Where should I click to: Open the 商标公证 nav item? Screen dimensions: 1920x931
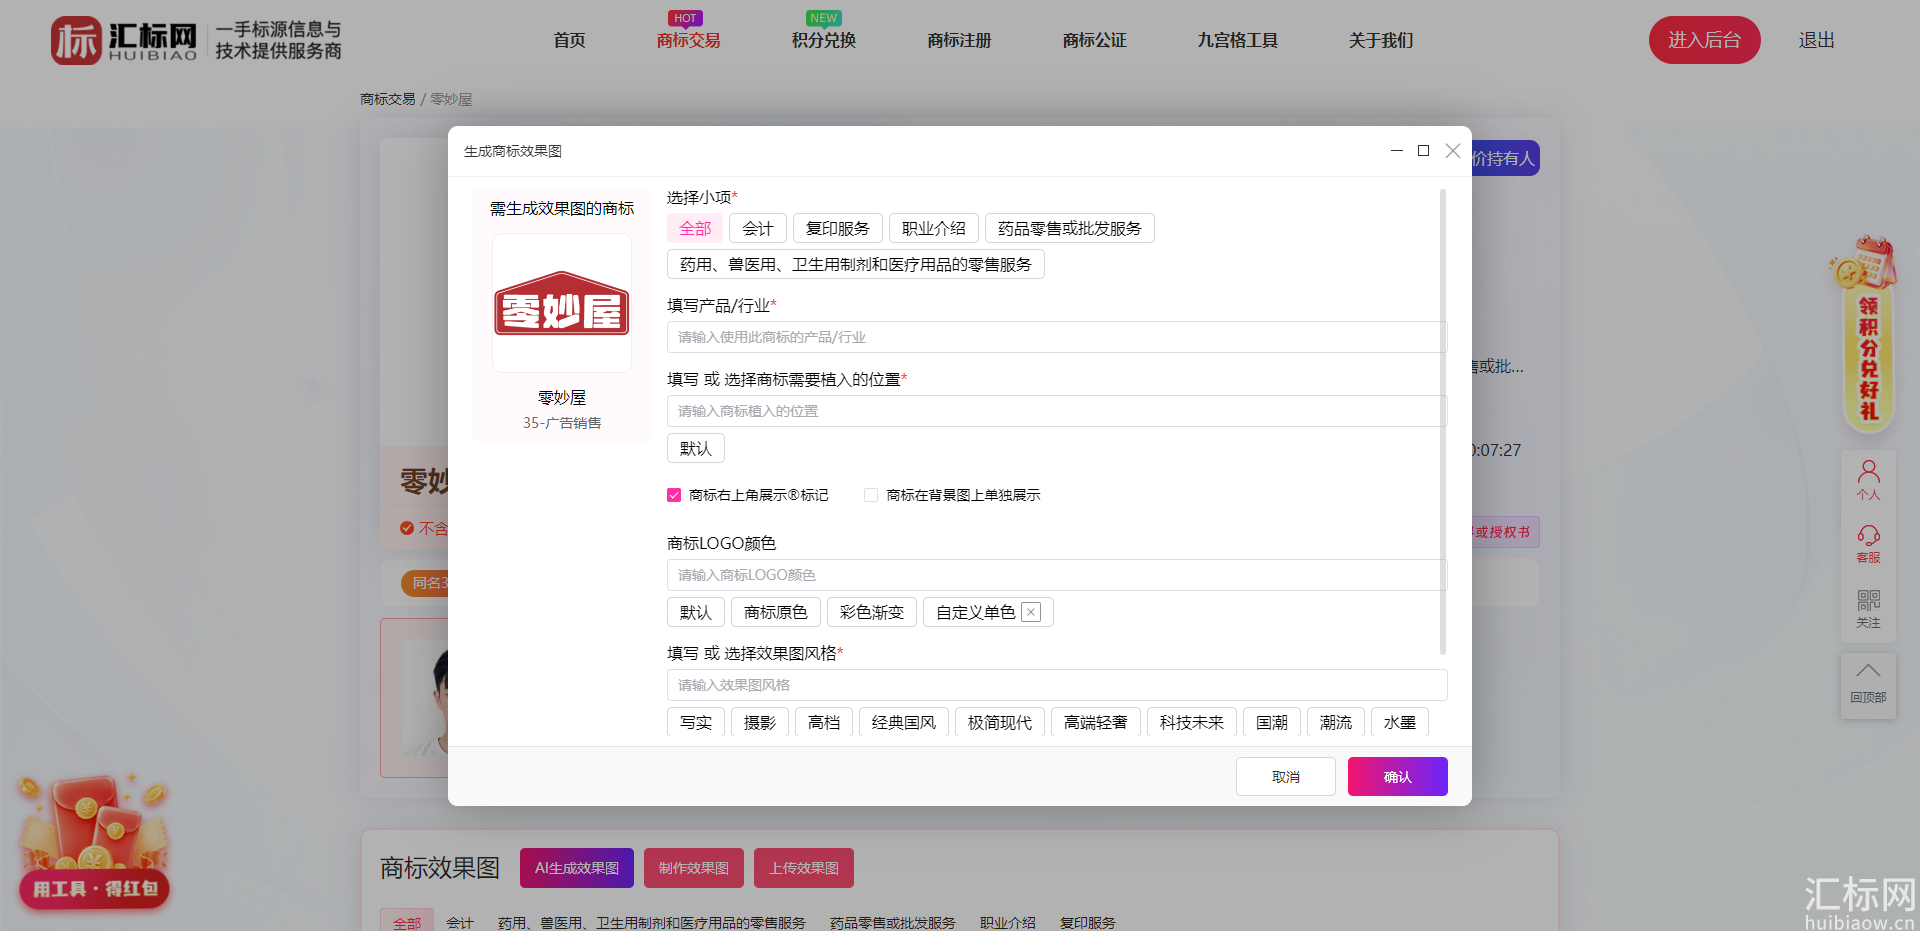[1095, 40]
